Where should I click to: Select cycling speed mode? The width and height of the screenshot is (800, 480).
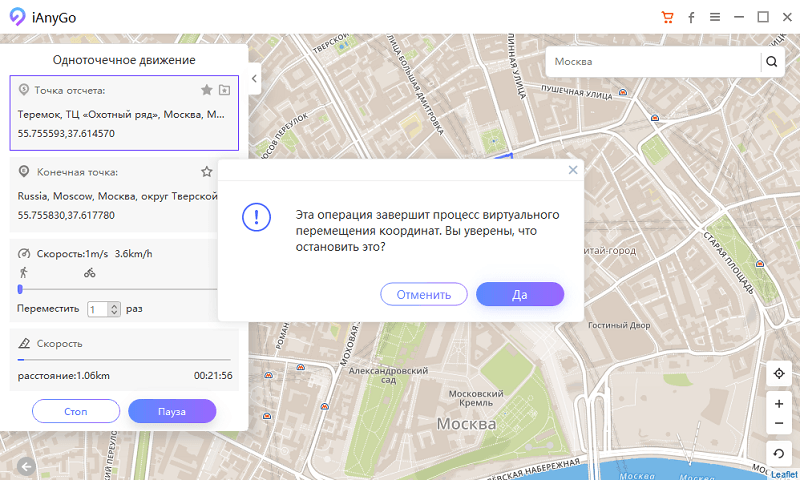point(89,272)
